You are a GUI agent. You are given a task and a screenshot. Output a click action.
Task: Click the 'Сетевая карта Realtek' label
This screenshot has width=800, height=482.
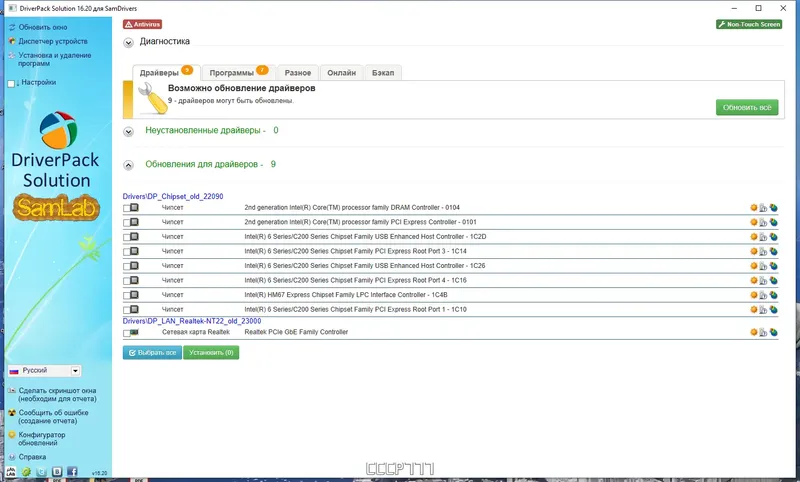(x=196, y=332)
